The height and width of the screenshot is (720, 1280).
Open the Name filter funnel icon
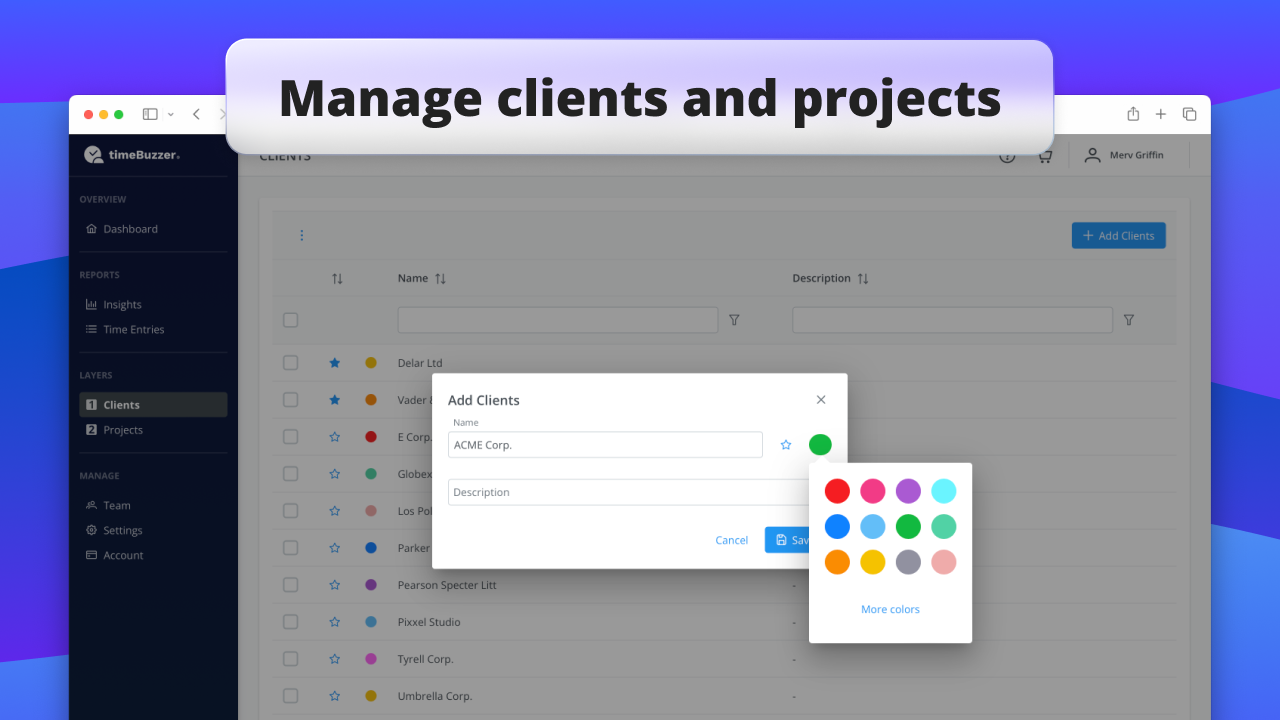(x=734, y=320)
